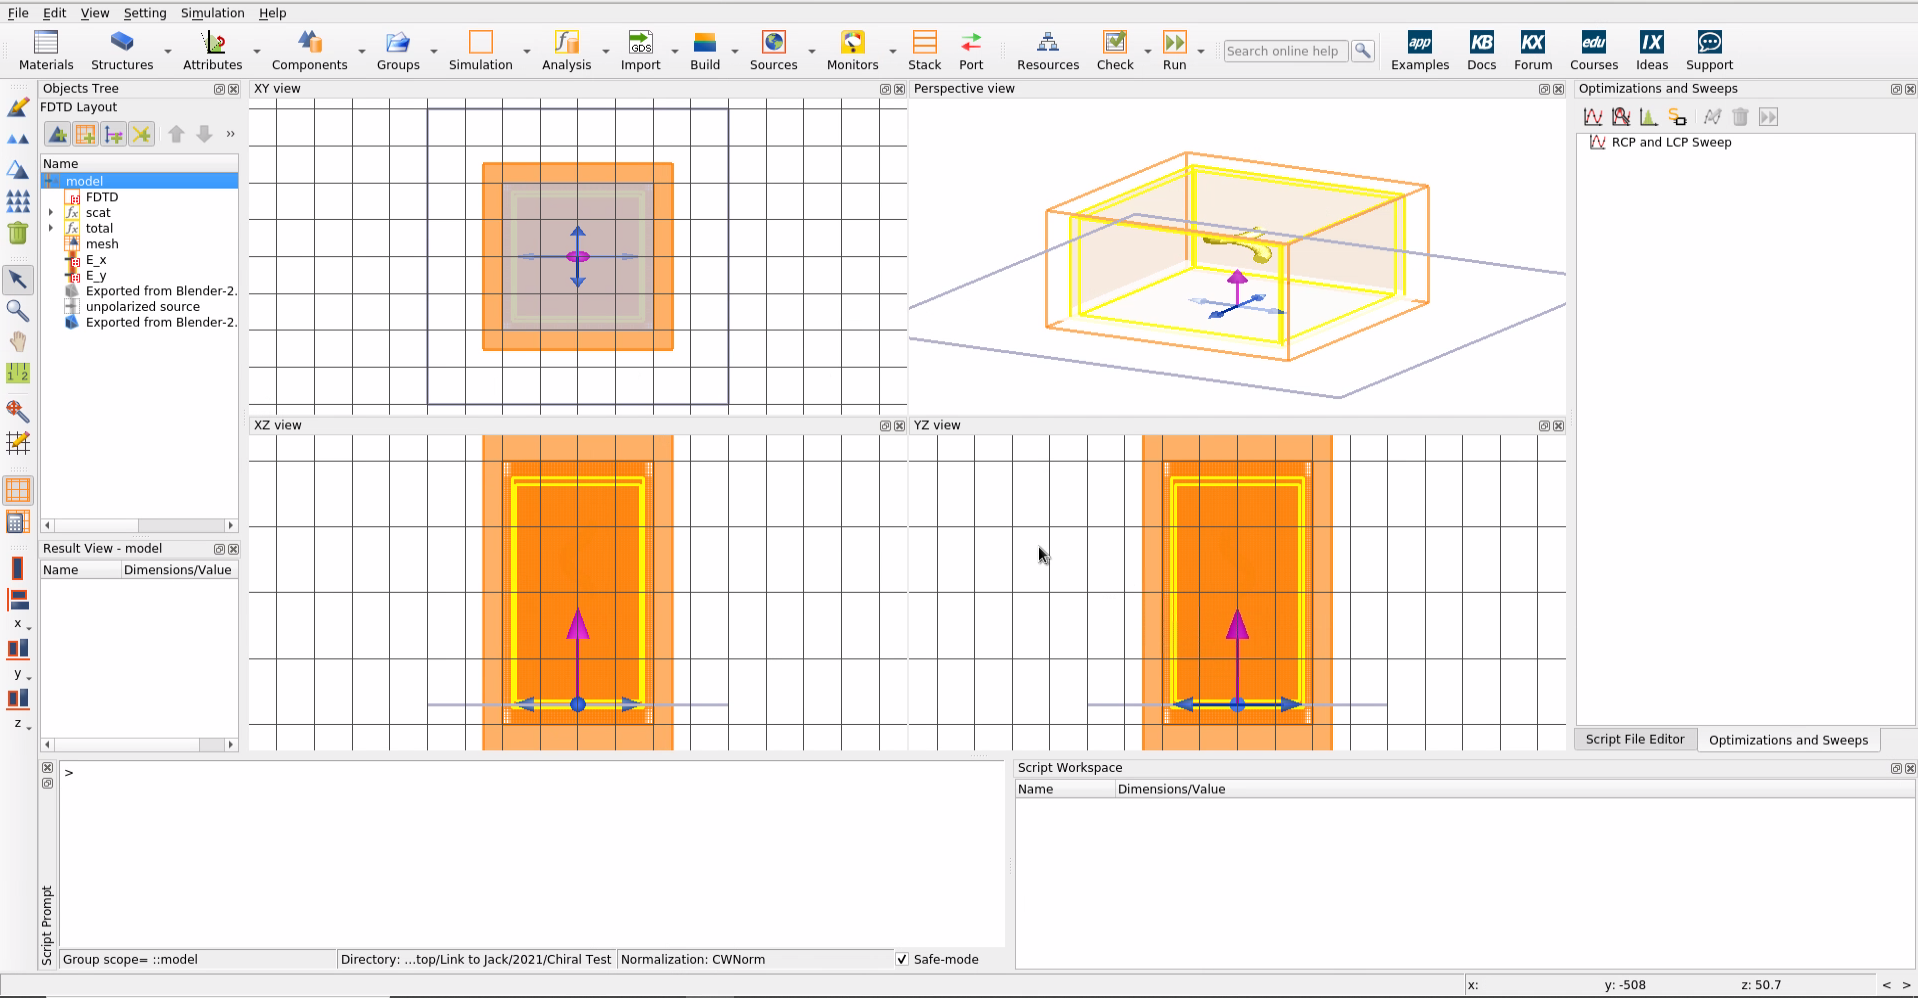Select the Zoom magnifier tool
The image size is (1918, 998).
tap(18, 311)
